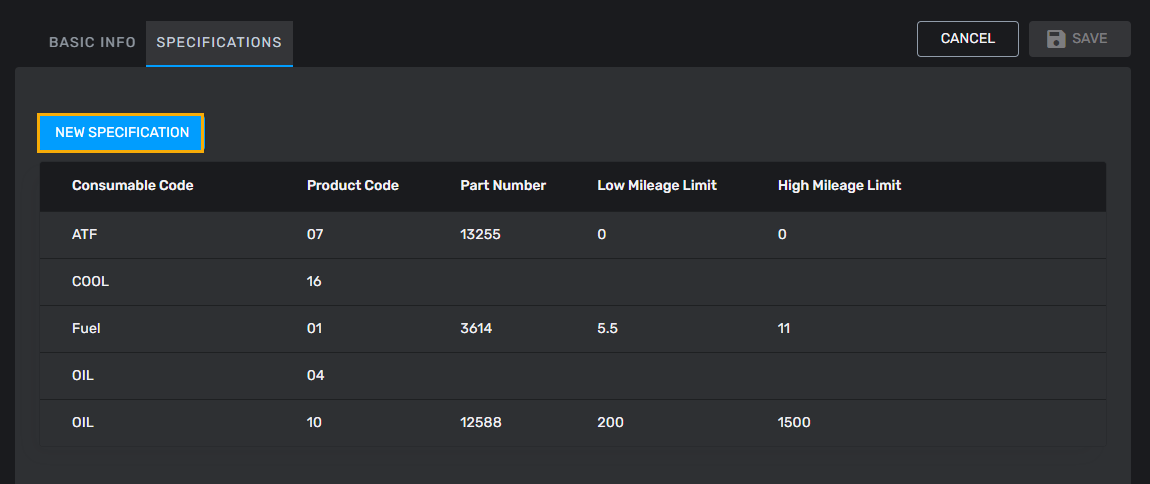Click the Product Code column header
The width and height of the screenshot is (1150, 484).
[352, 186]
